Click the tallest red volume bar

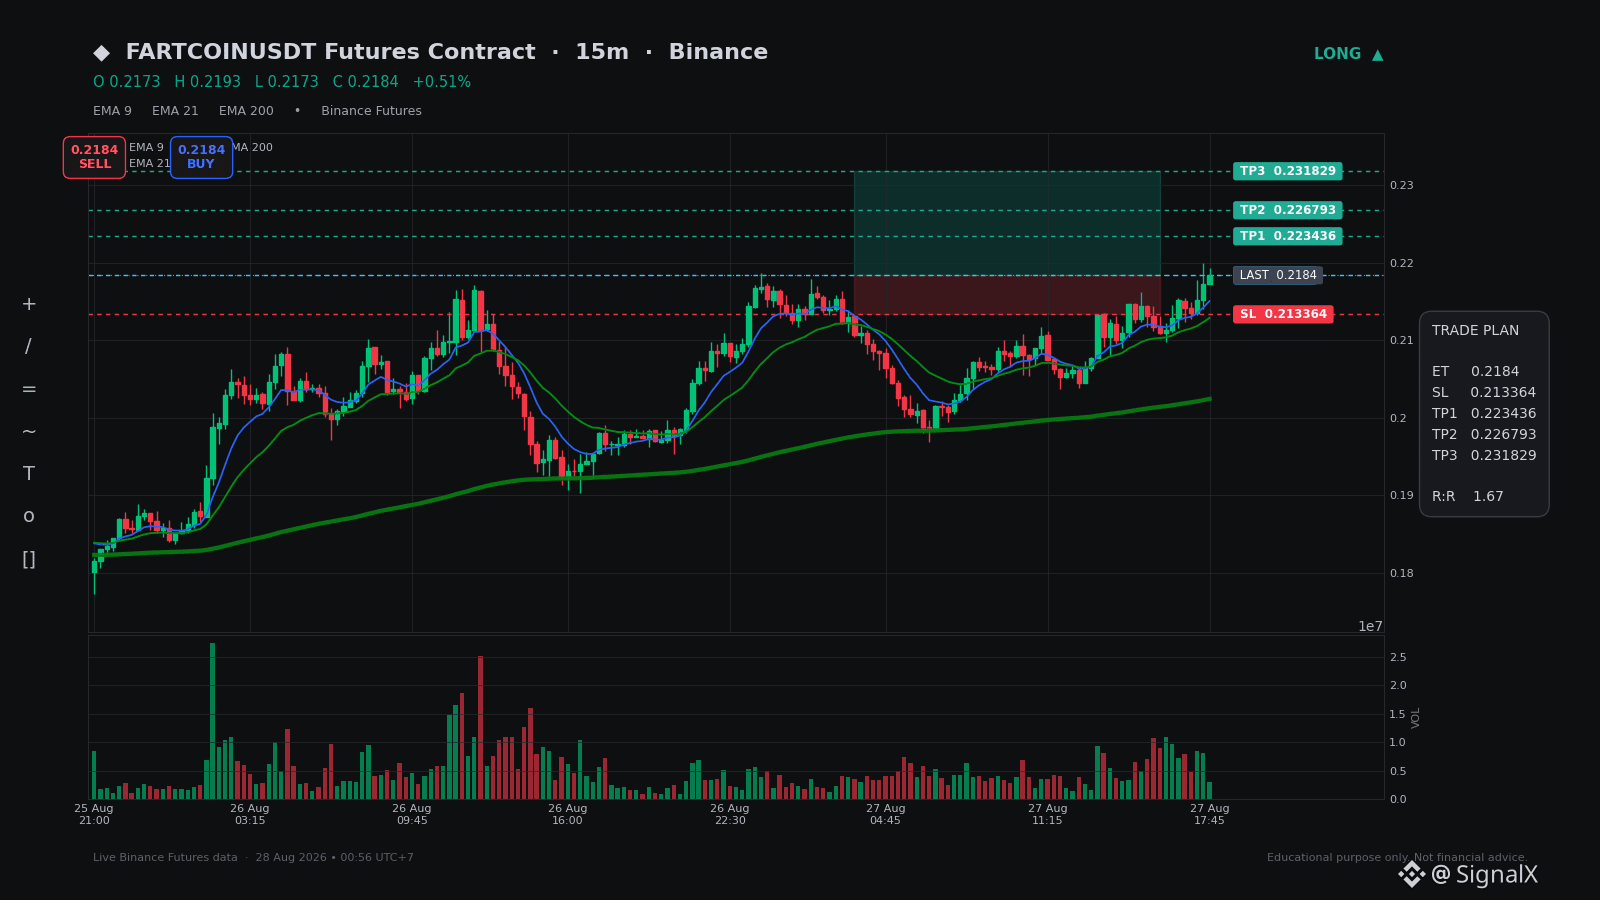[x=480, y=727]
